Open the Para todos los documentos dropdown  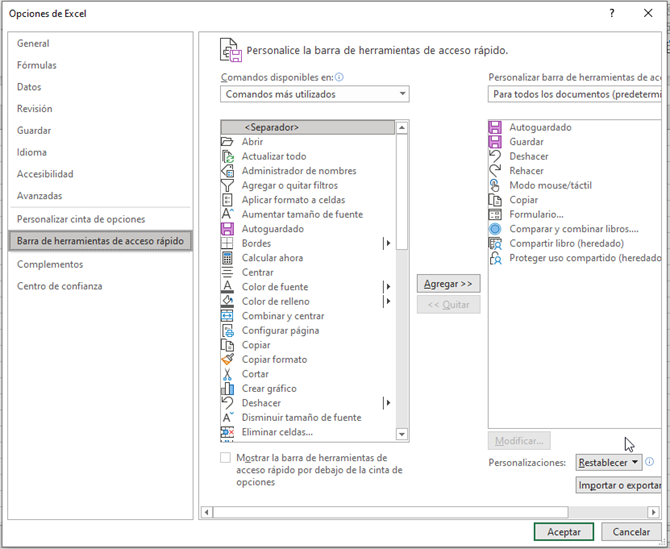tap(574, 94)
